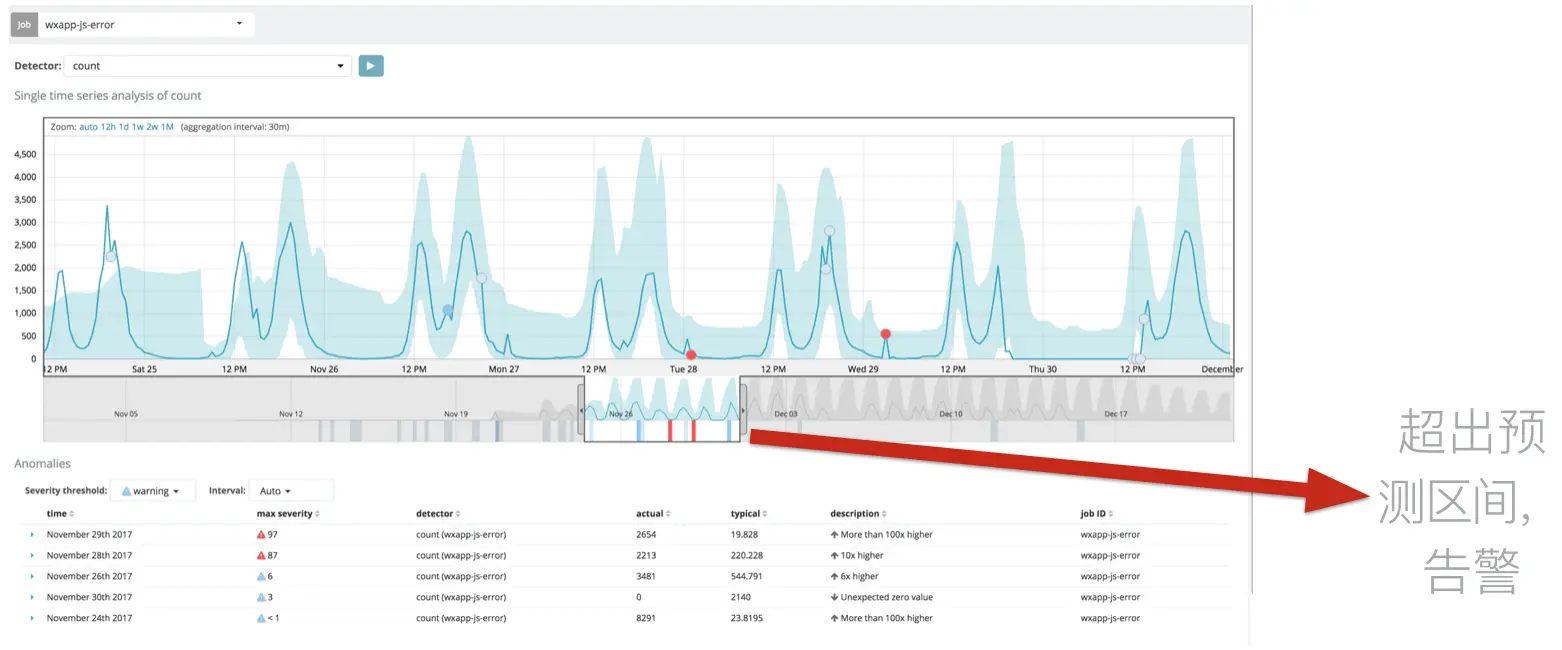
Task: Open the Severity threshold warning dropdown
Action: click(153, 491)
